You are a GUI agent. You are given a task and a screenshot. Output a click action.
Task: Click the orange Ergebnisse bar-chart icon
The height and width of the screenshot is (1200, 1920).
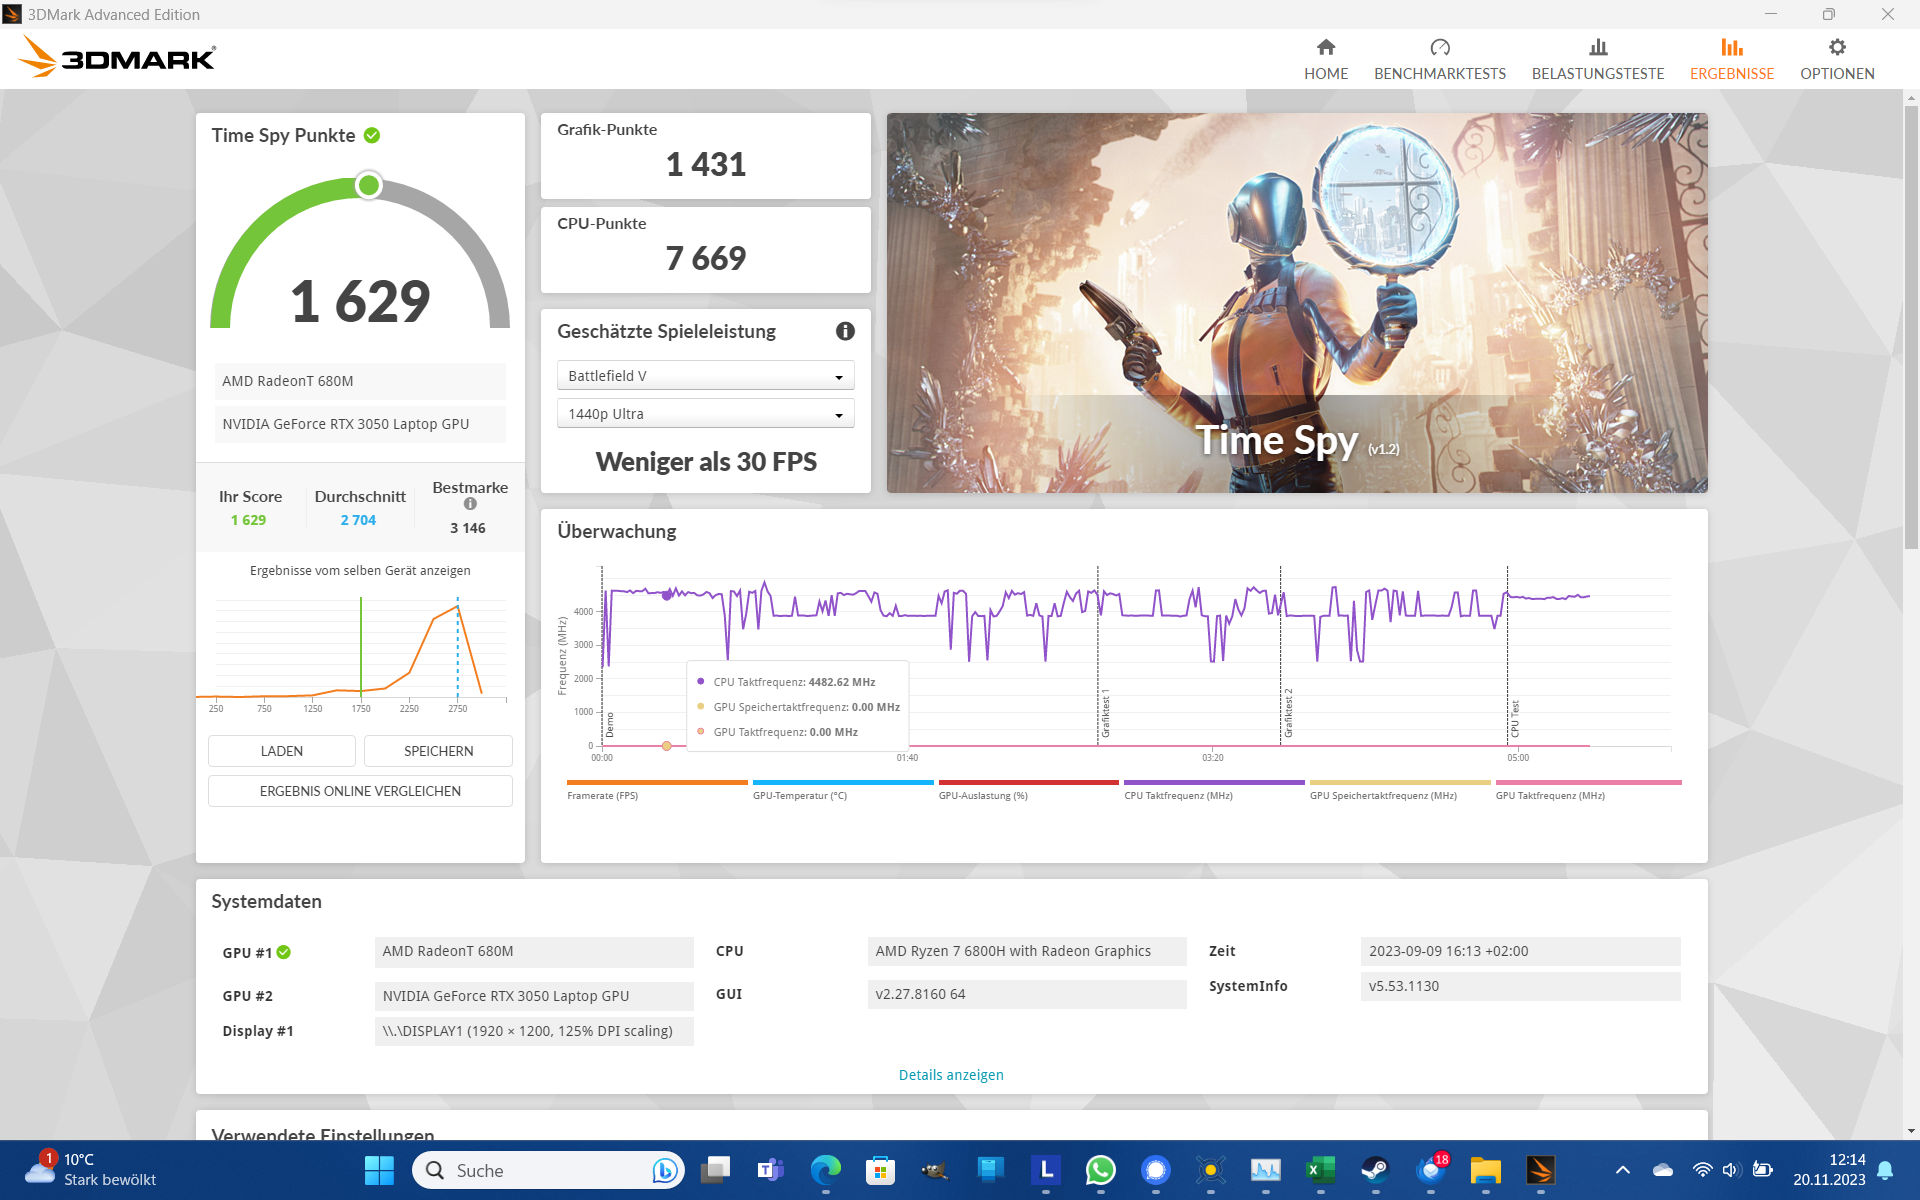(1732, 47)
